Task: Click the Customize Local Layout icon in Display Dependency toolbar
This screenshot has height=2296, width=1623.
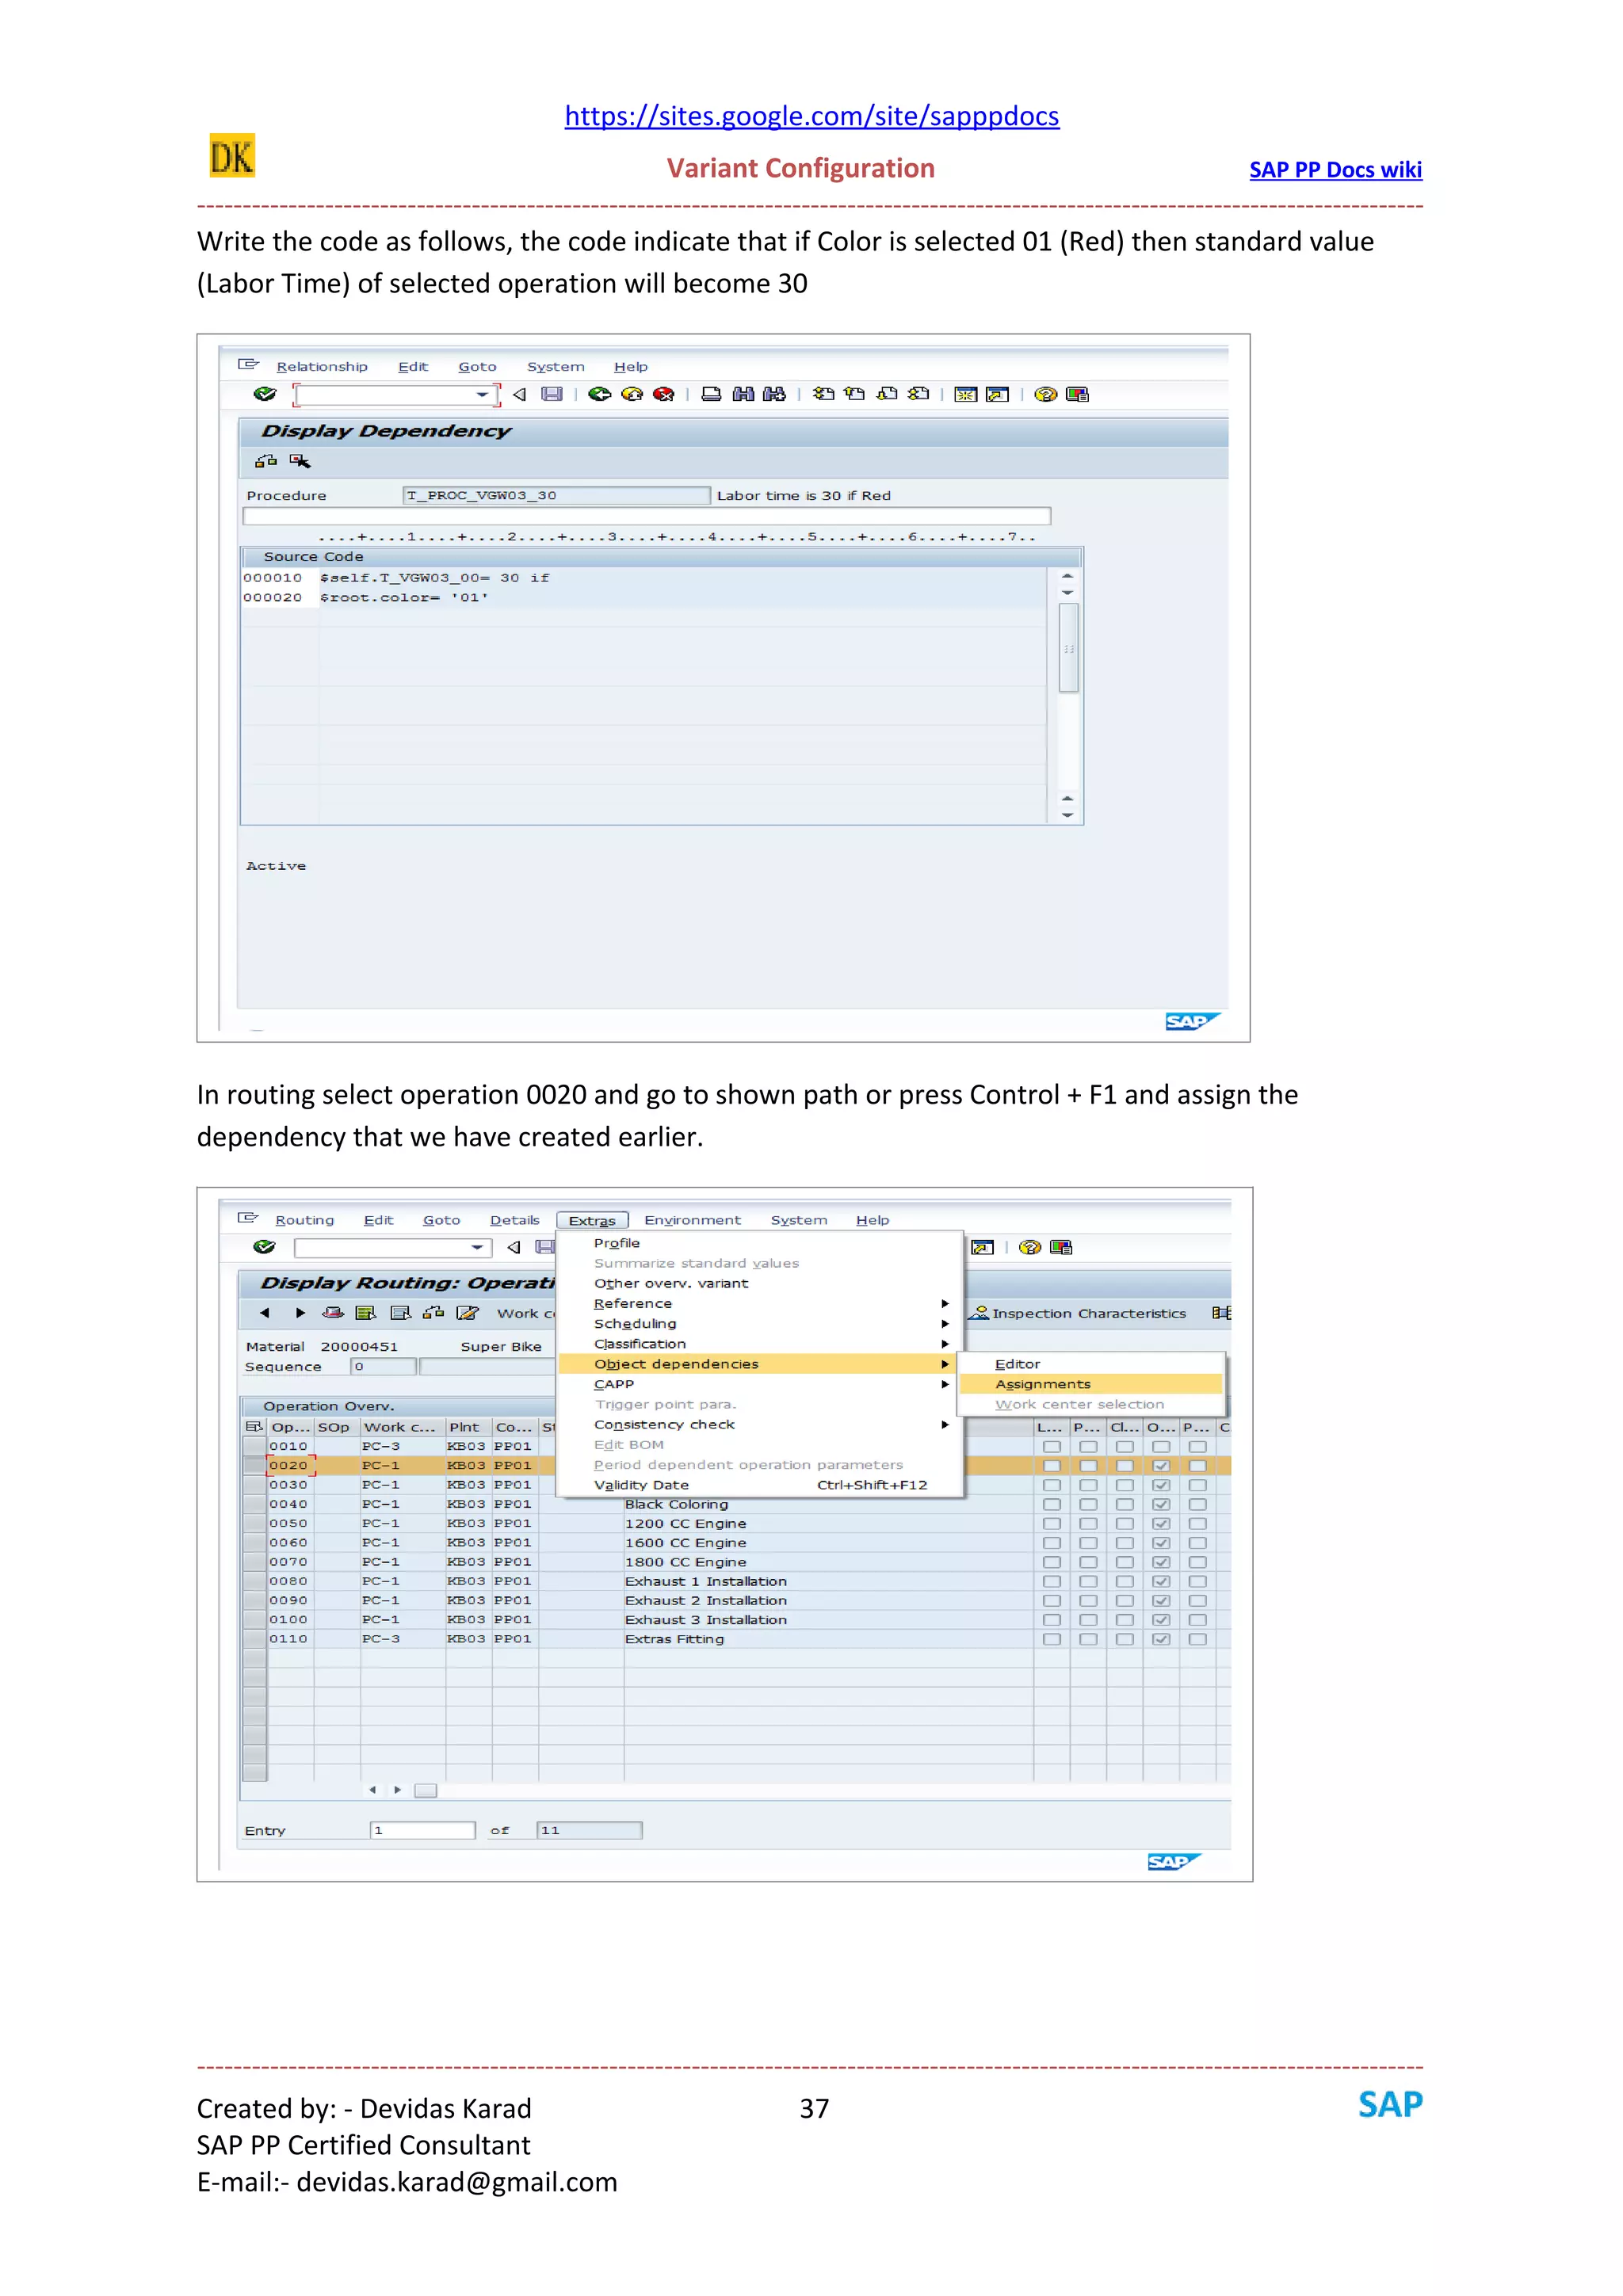Action: click(1077, 394)
